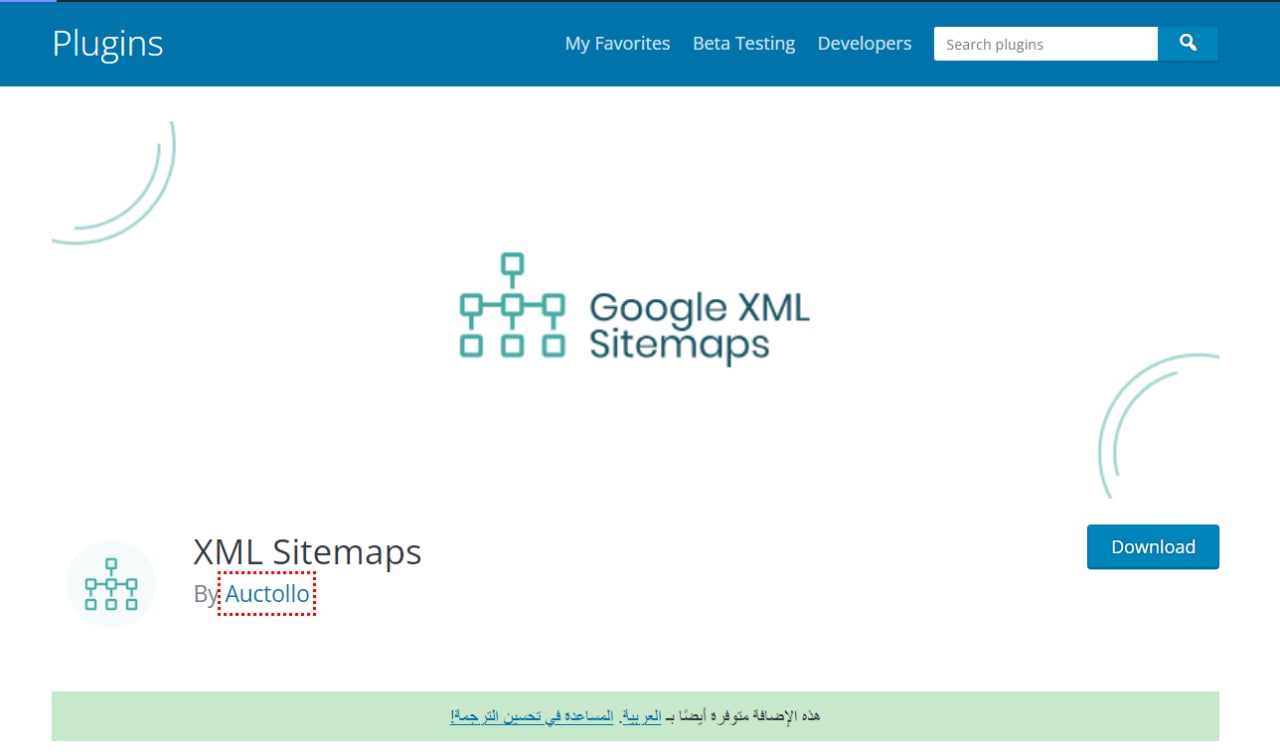This screenshot has height=752, width=1280.
Task: Click the XML Sitemaps title text
Action: pyautogui.click(x=307, y=552)
